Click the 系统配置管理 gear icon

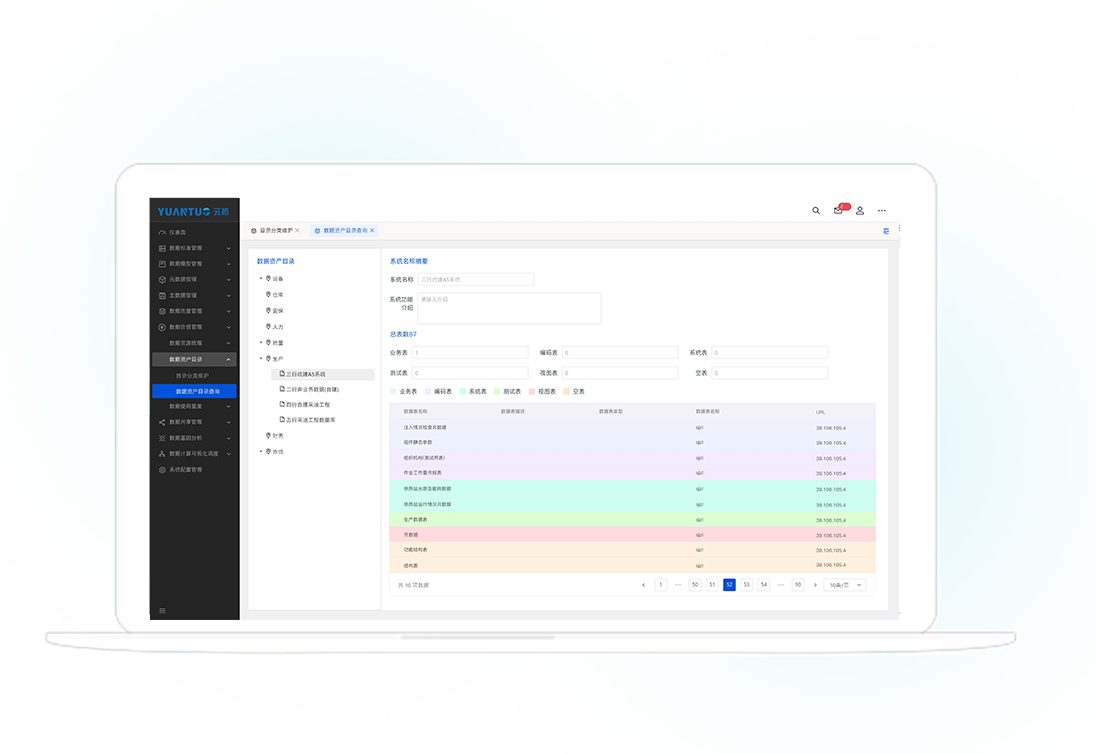[x=162, y=470]
